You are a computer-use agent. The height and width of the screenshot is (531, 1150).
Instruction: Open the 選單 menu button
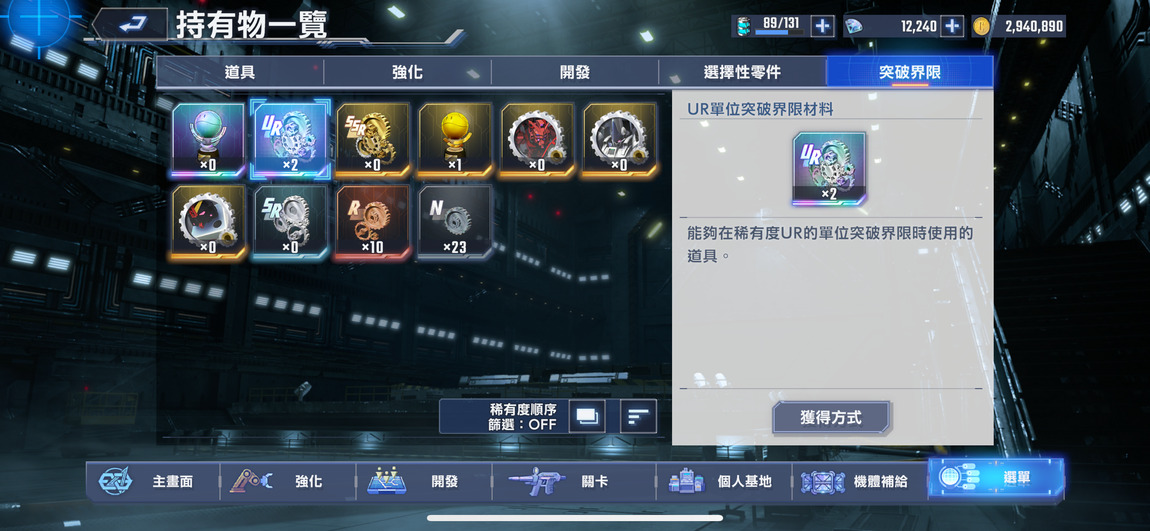[995, 478]
